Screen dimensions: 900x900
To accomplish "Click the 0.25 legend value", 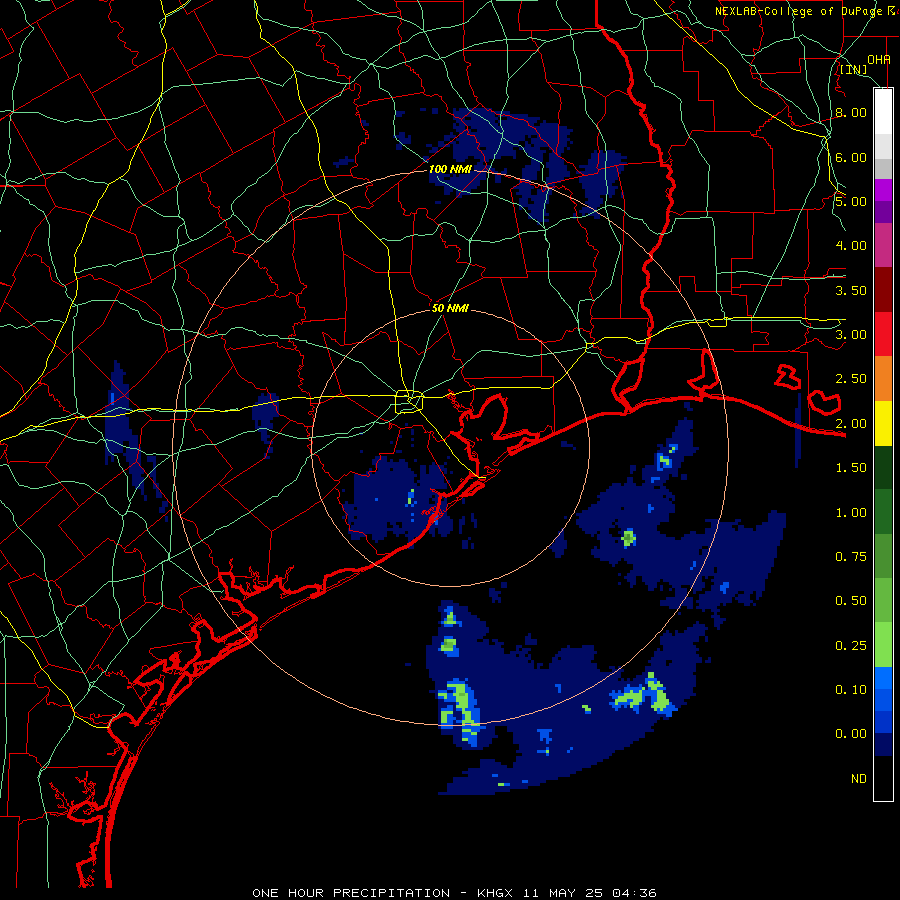I will [x=851, y=646].
